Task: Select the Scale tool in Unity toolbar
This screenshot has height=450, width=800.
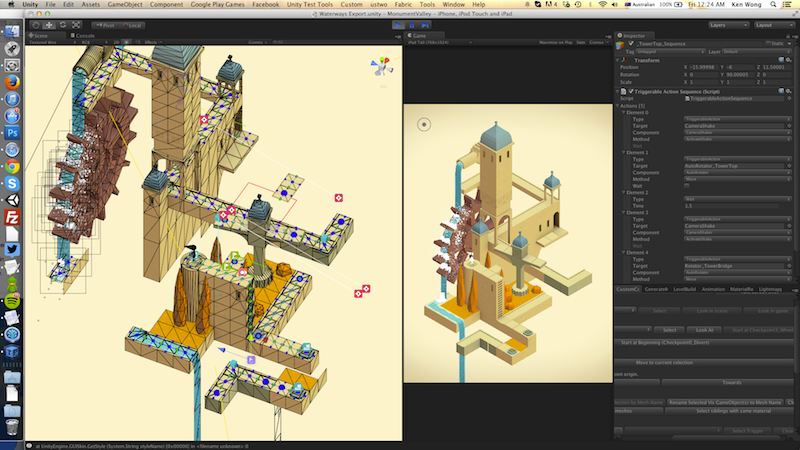Action: tap(76, 25)
